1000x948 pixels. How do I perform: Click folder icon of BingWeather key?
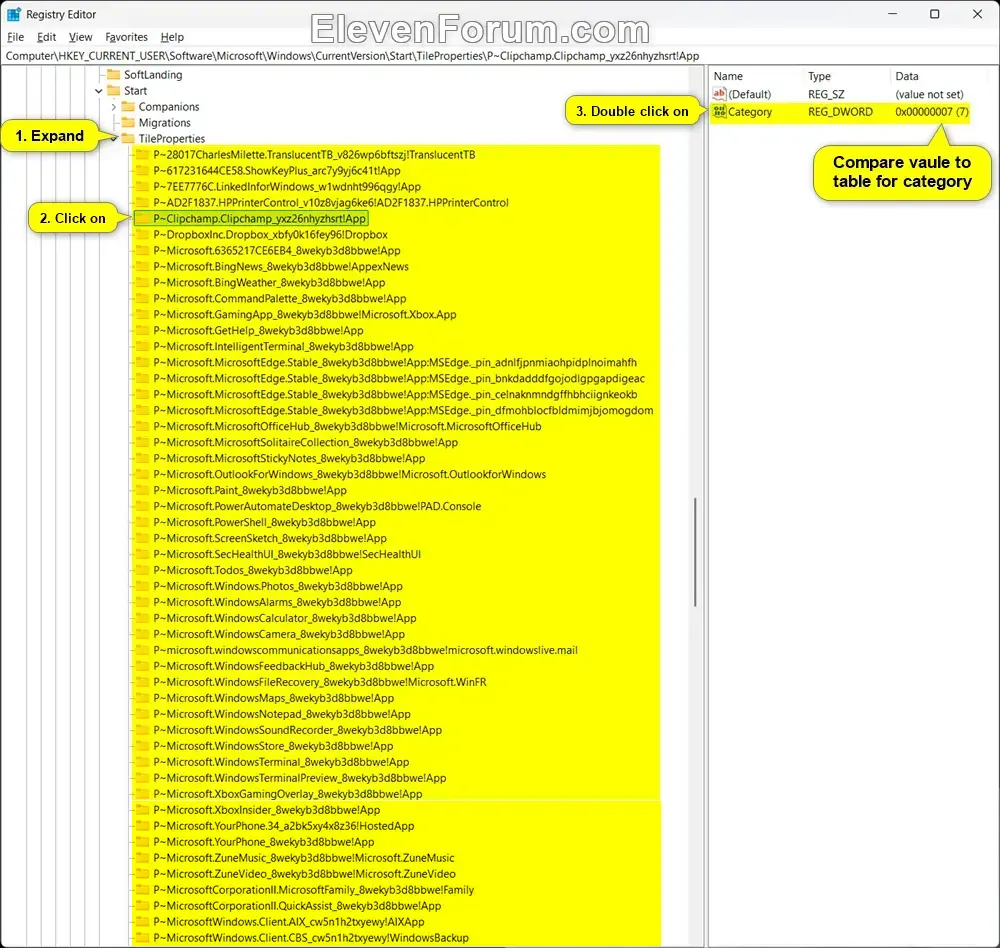pos(142,282)
